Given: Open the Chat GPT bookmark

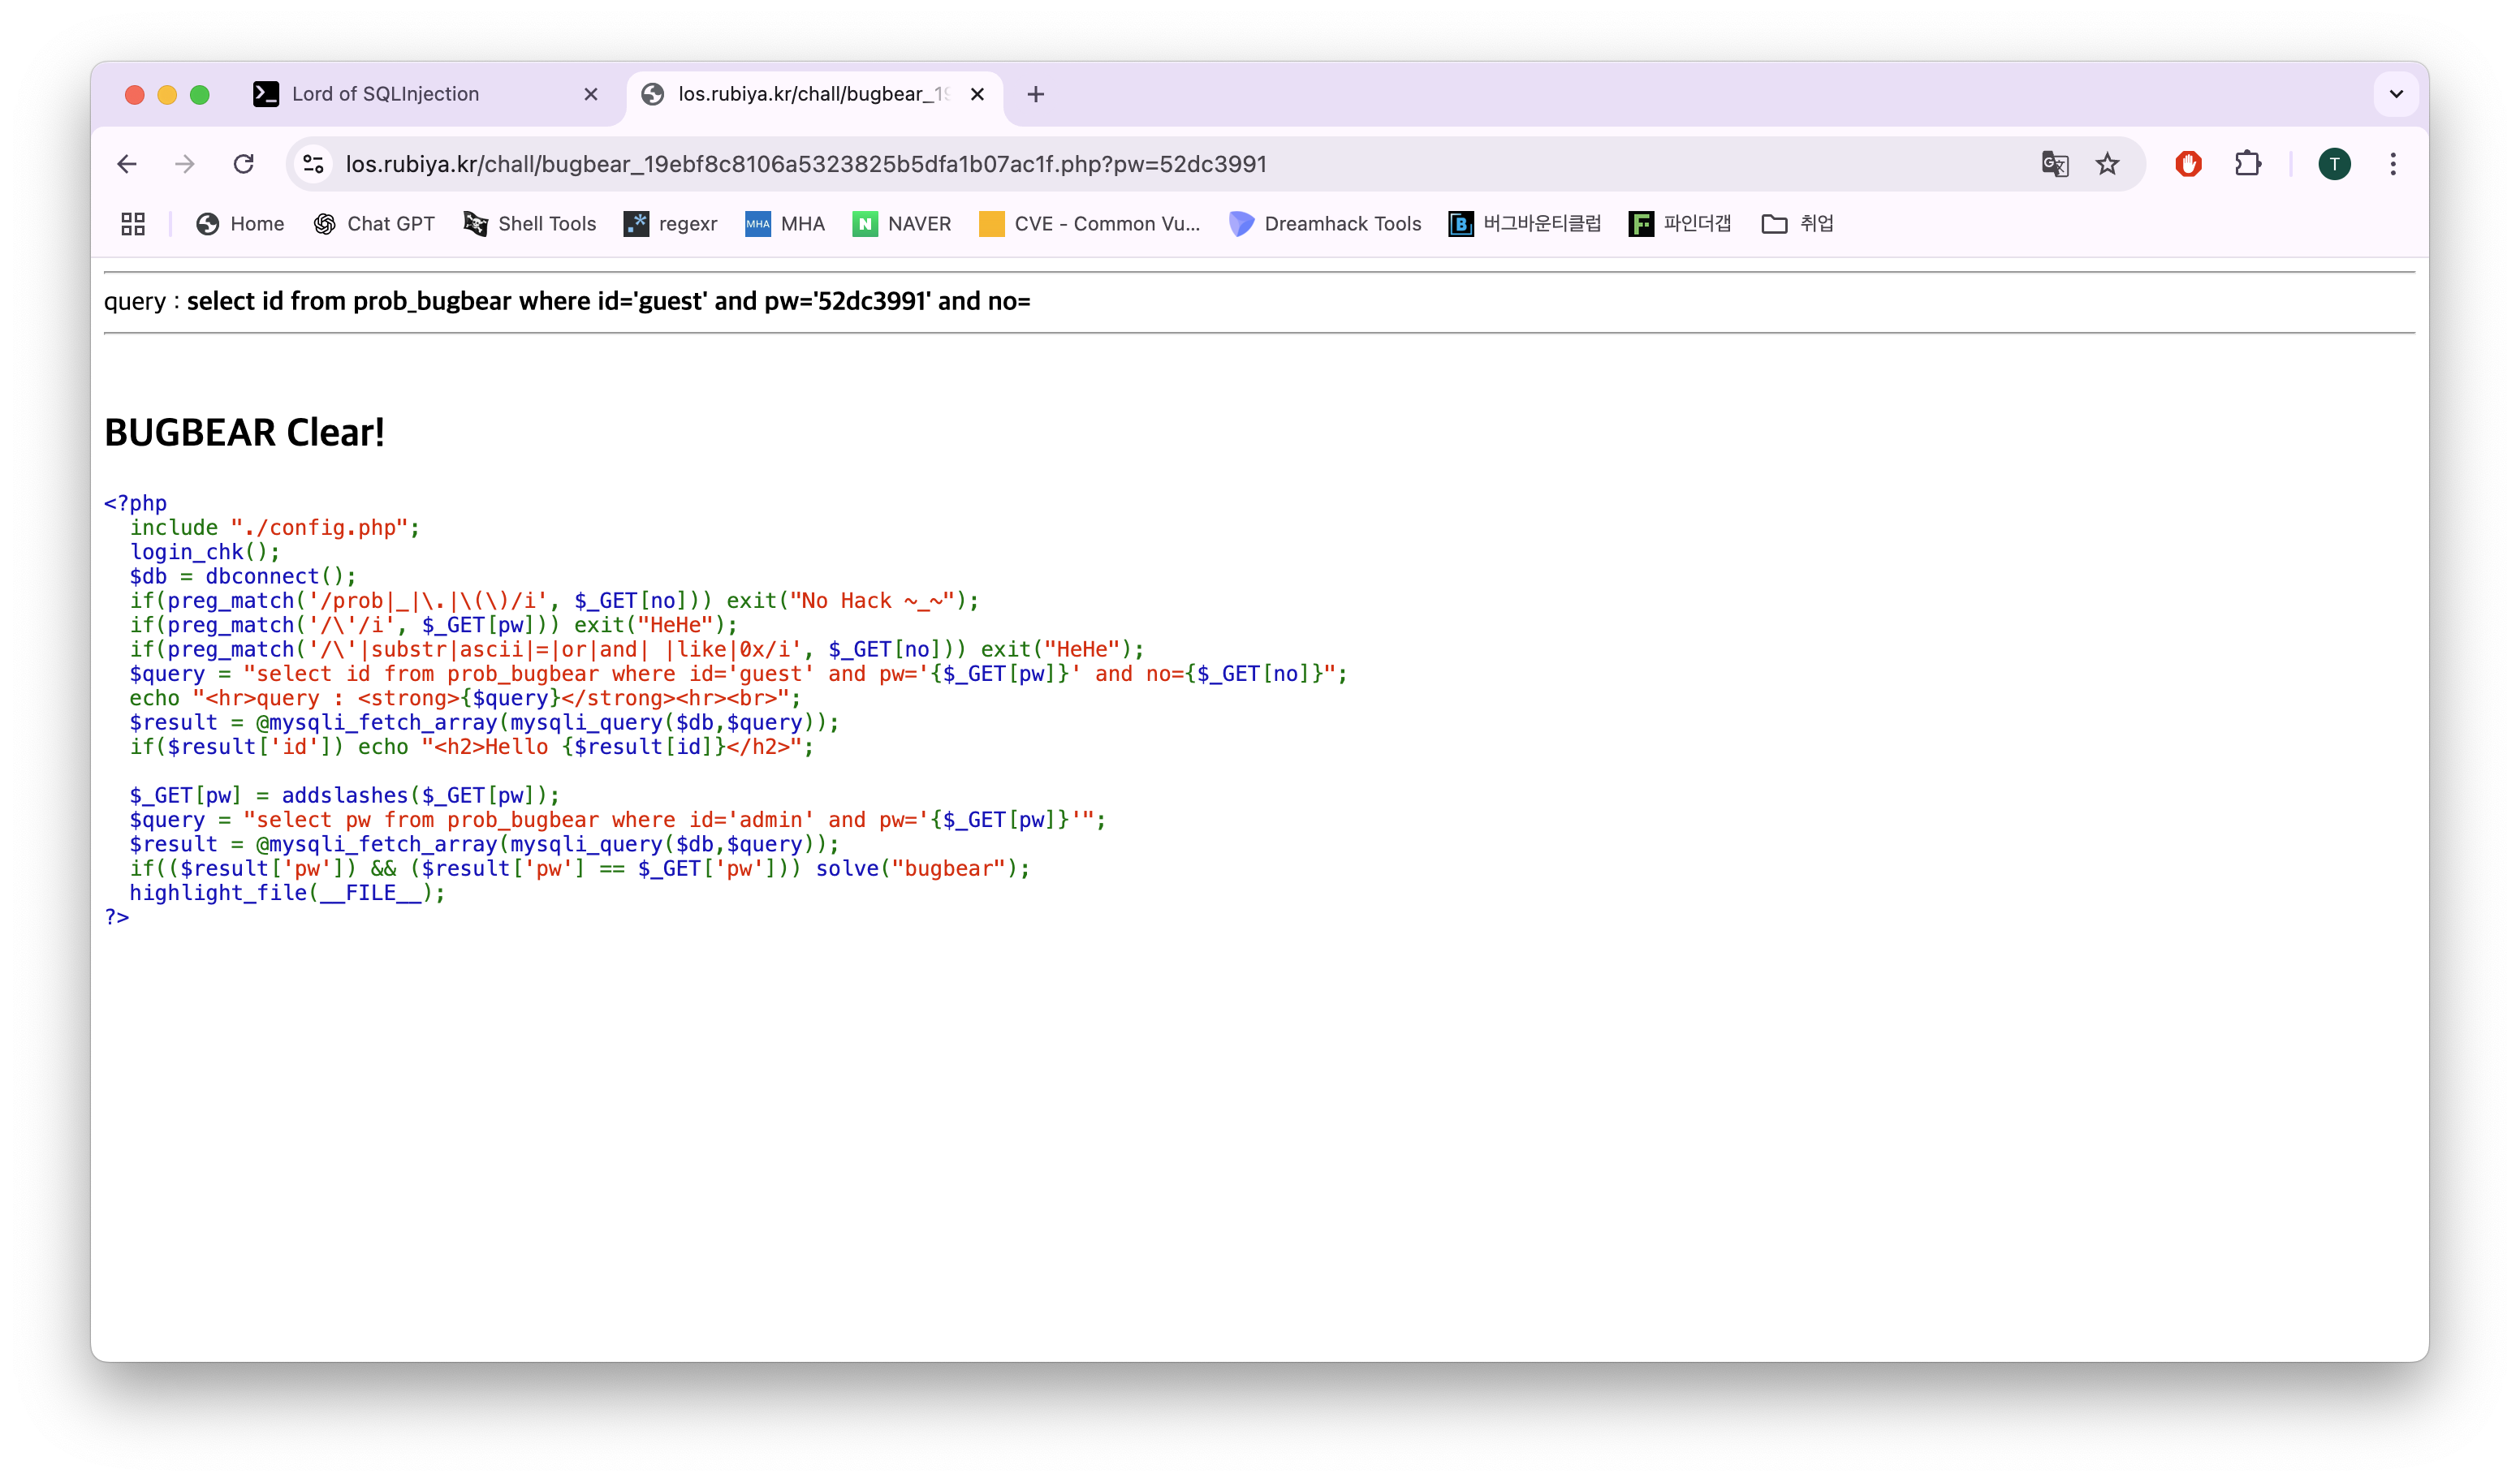Looking at the screenshot, I should point(374,224).
